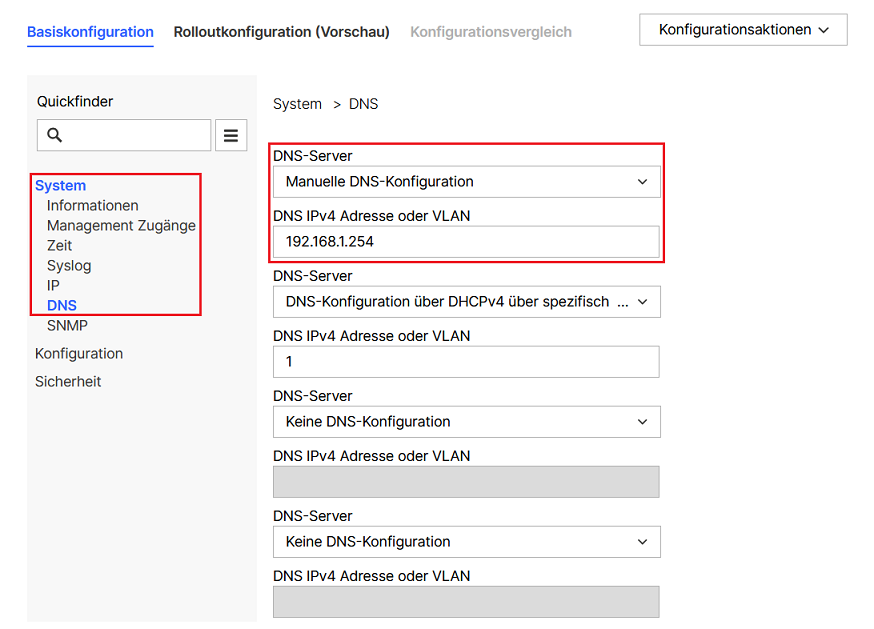This screenshot has width=874, height=629.
Task: Open the Sicherheit section in sidebar
Action: (68, 381)
